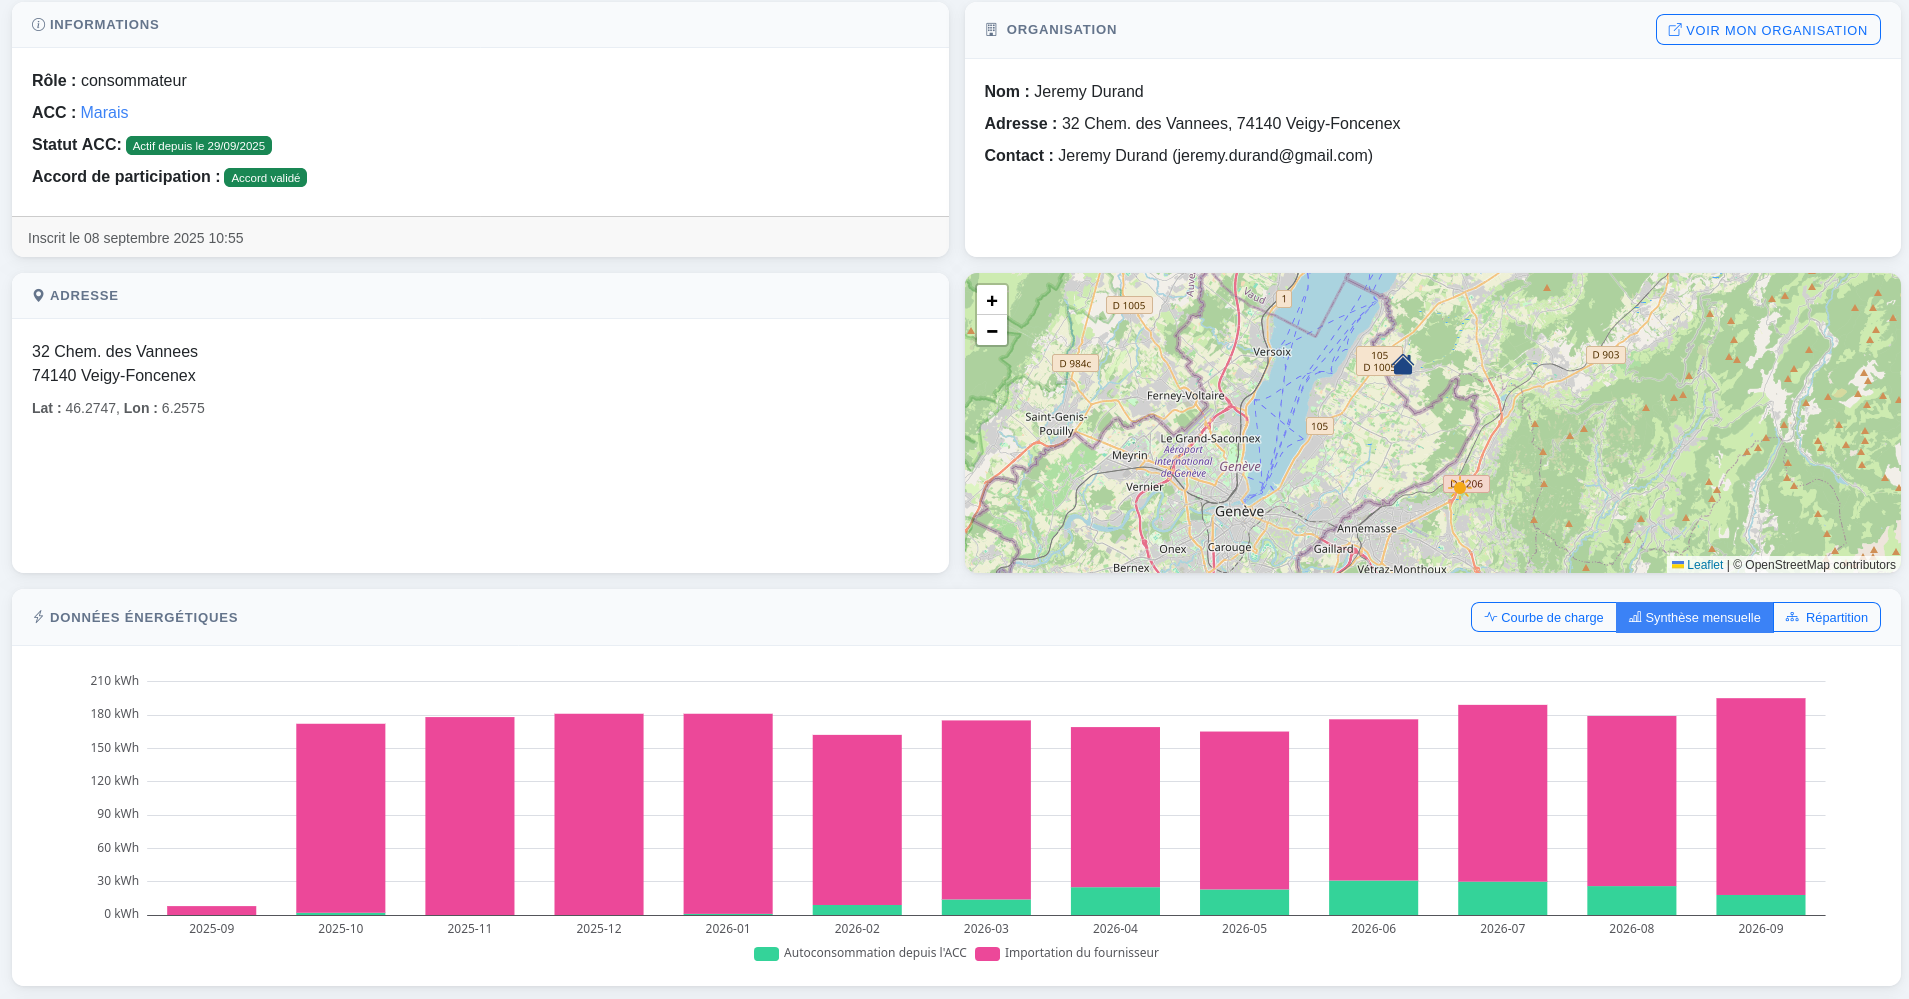Select the Synthèse mensuelle tab
The height and width of the screenshot is (999, 1909).
(x=1695, y=617)
